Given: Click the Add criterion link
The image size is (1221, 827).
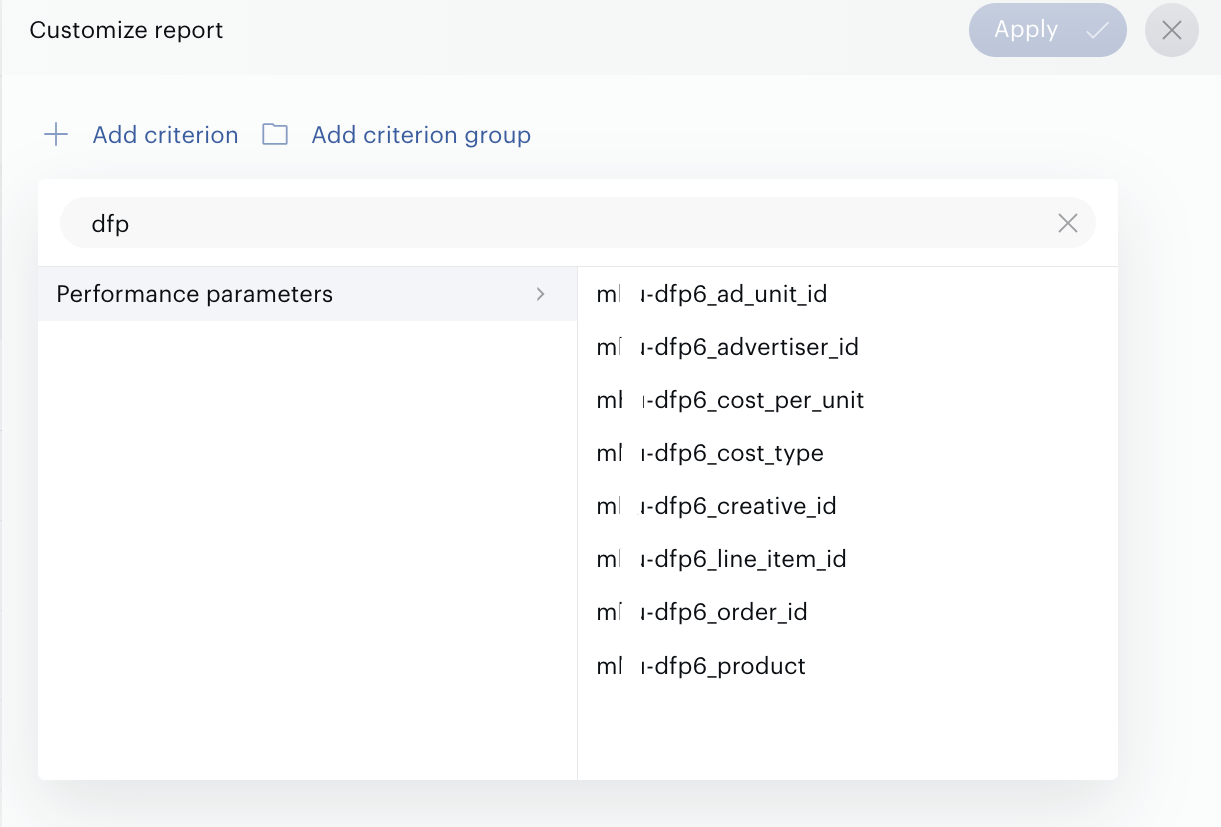Looking at the screenshot, I should 165,135.
